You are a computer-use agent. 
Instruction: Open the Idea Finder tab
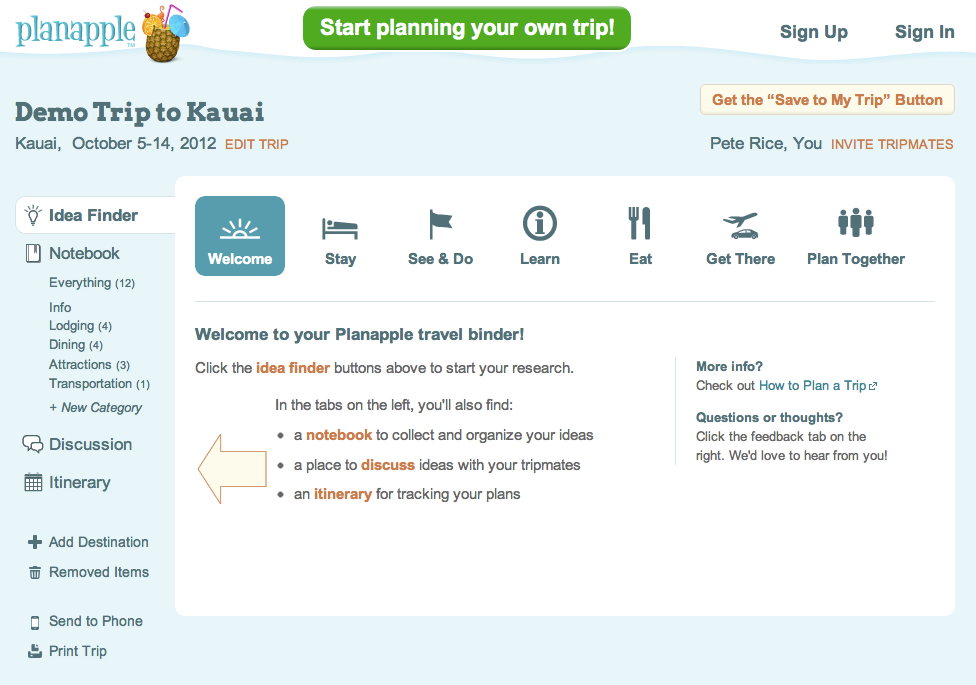pyautogui.click(x=93, y=215)
